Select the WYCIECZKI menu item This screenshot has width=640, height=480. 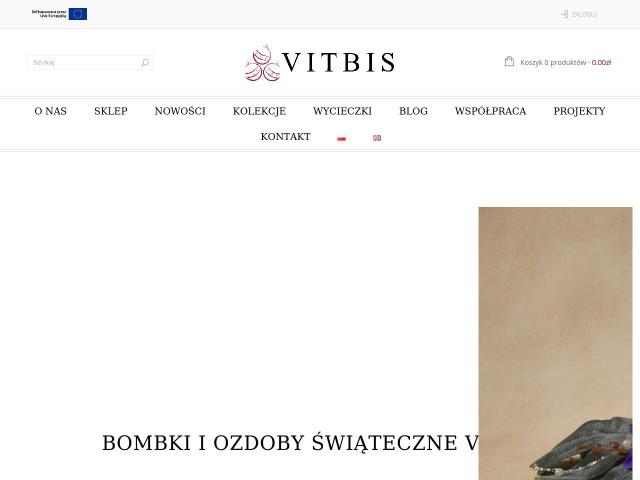point(342,111)
